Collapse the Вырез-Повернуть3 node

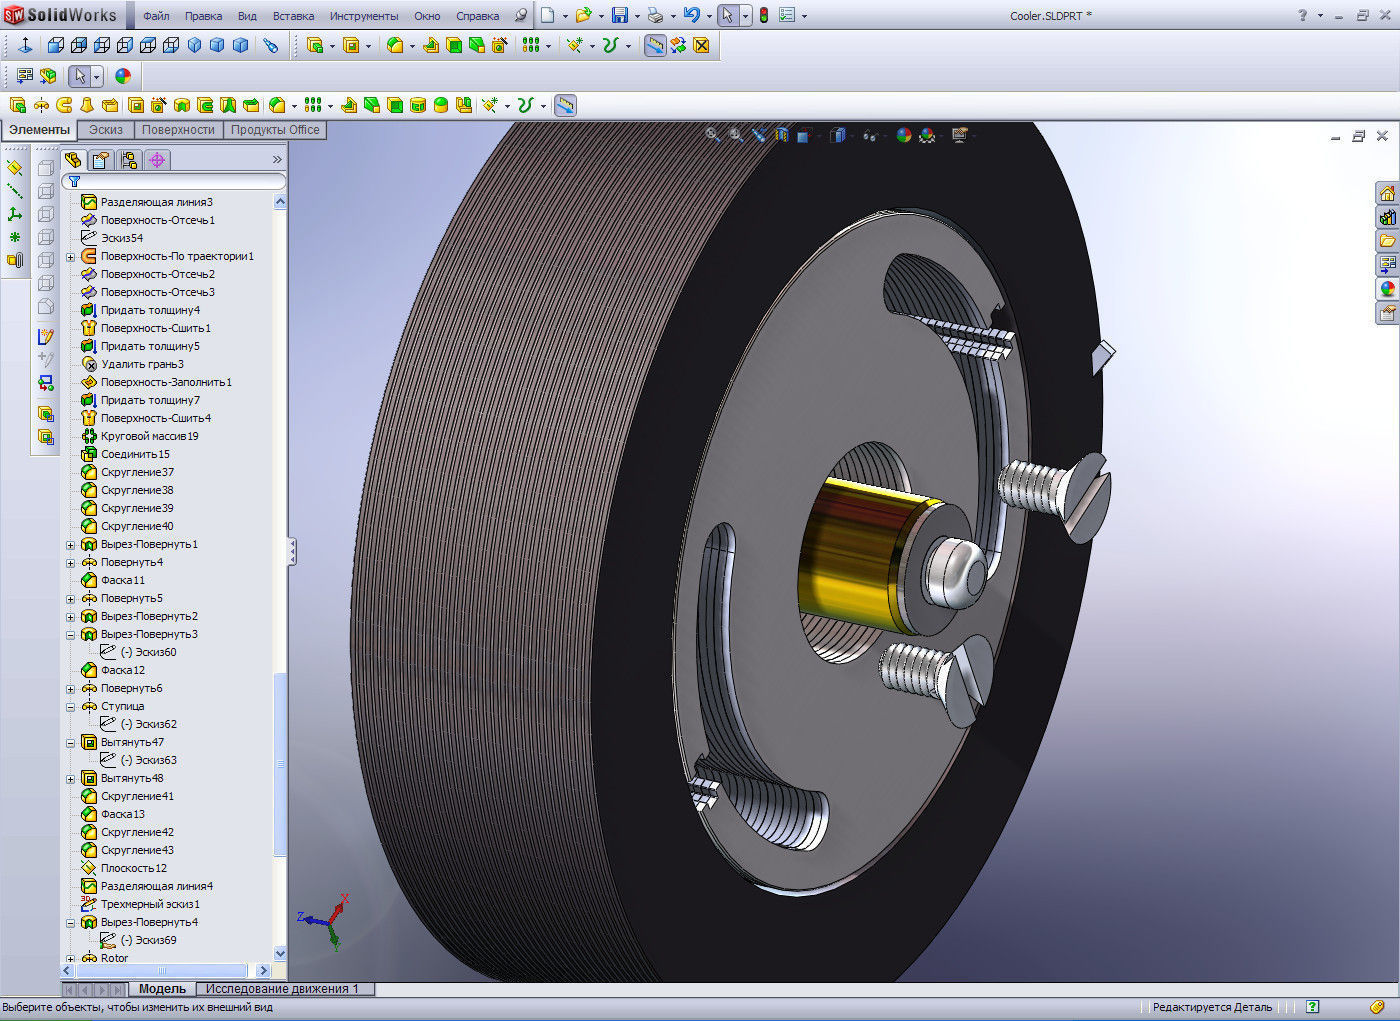(71, 635)
